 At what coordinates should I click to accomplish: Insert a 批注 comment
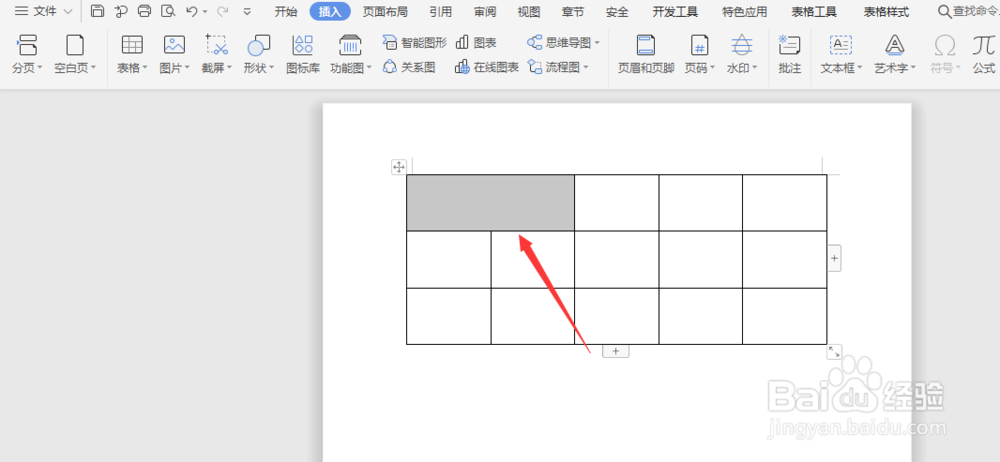(790, 54)
